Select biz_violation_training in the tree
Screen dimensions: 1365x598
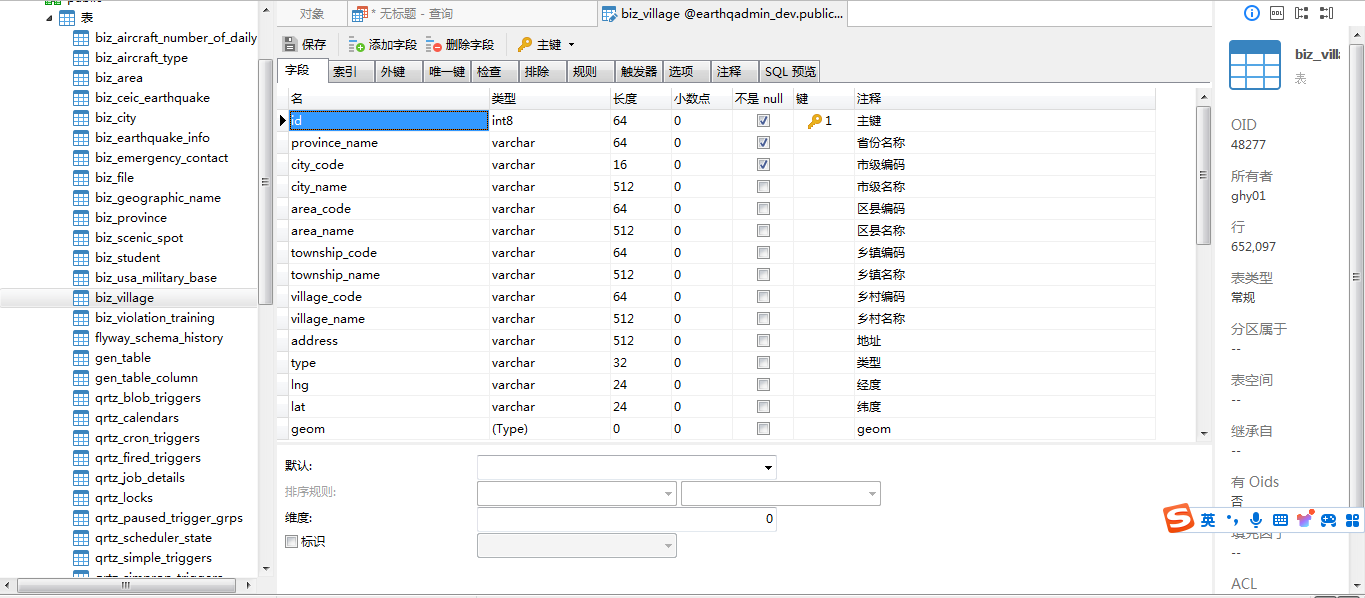154,318
